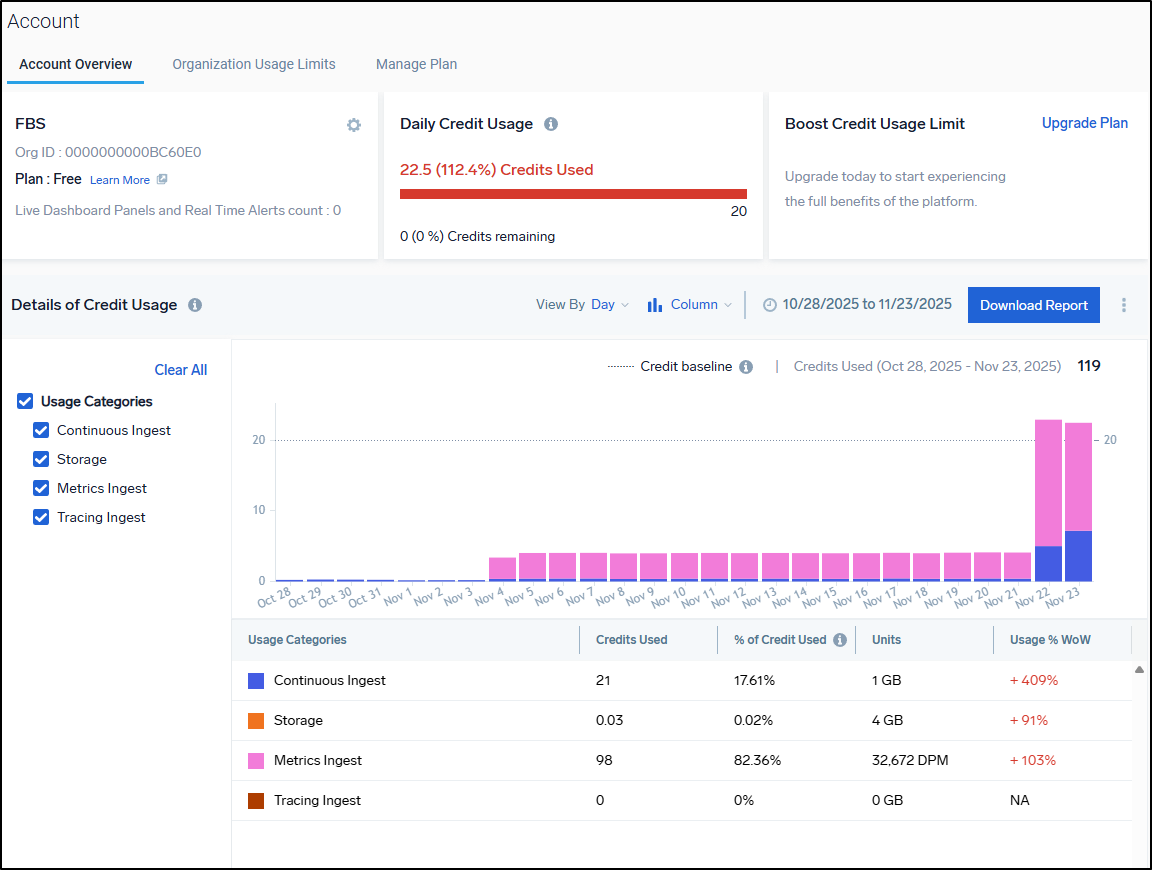This screenshot has width=1152, height=870.
Task: Switch to Organization Usage Limits tab
Action: coord(254,64)
